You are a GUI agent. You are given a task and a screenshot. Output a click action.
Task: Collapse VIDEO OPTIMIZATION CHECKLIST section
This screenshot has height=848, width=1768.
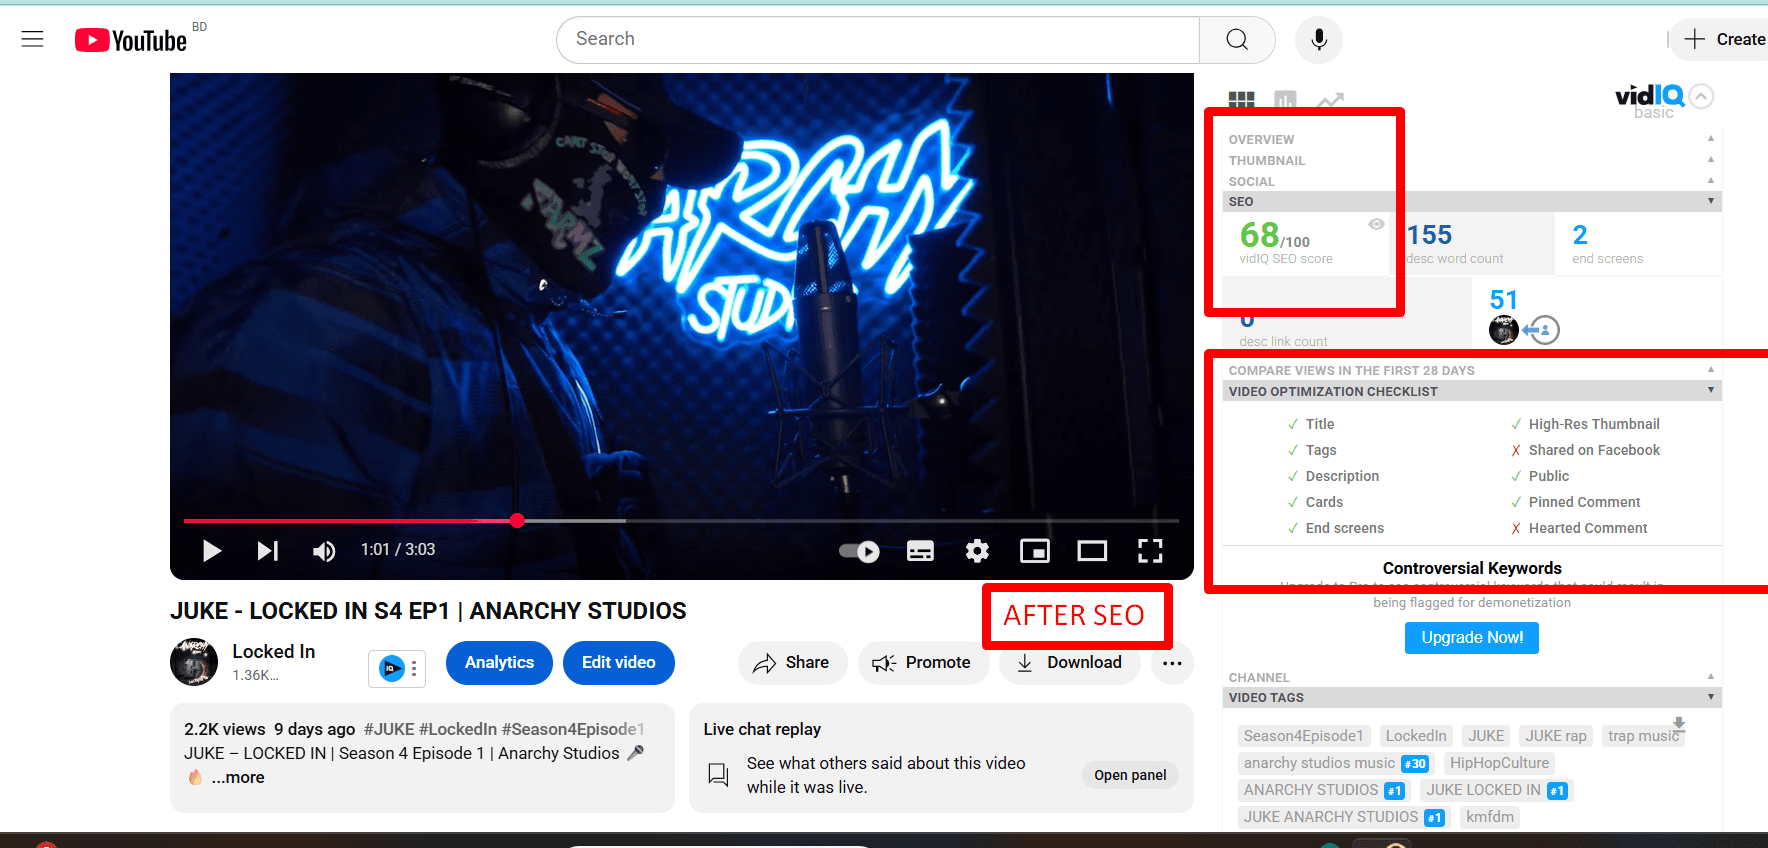pyautogui.click(x=1472, y=391)
